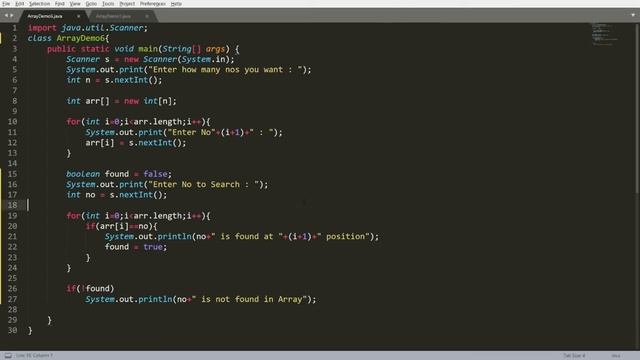
Task: Click the next tab arrow
Action: [x=12, y=16]
